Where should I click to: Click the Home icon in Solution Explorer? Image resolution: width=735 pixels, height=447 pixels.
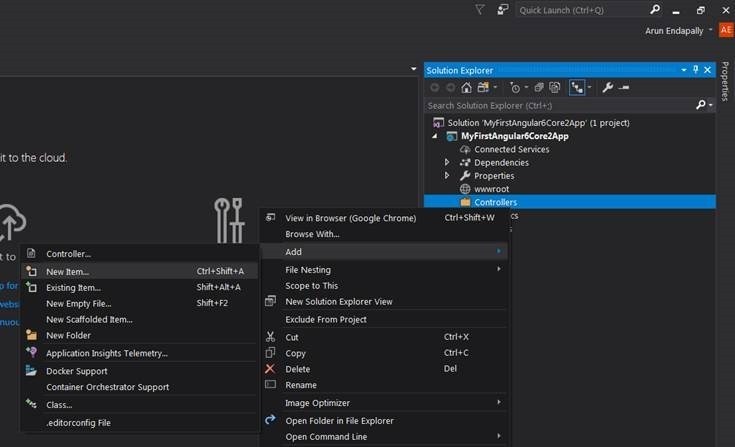[466, 88]
